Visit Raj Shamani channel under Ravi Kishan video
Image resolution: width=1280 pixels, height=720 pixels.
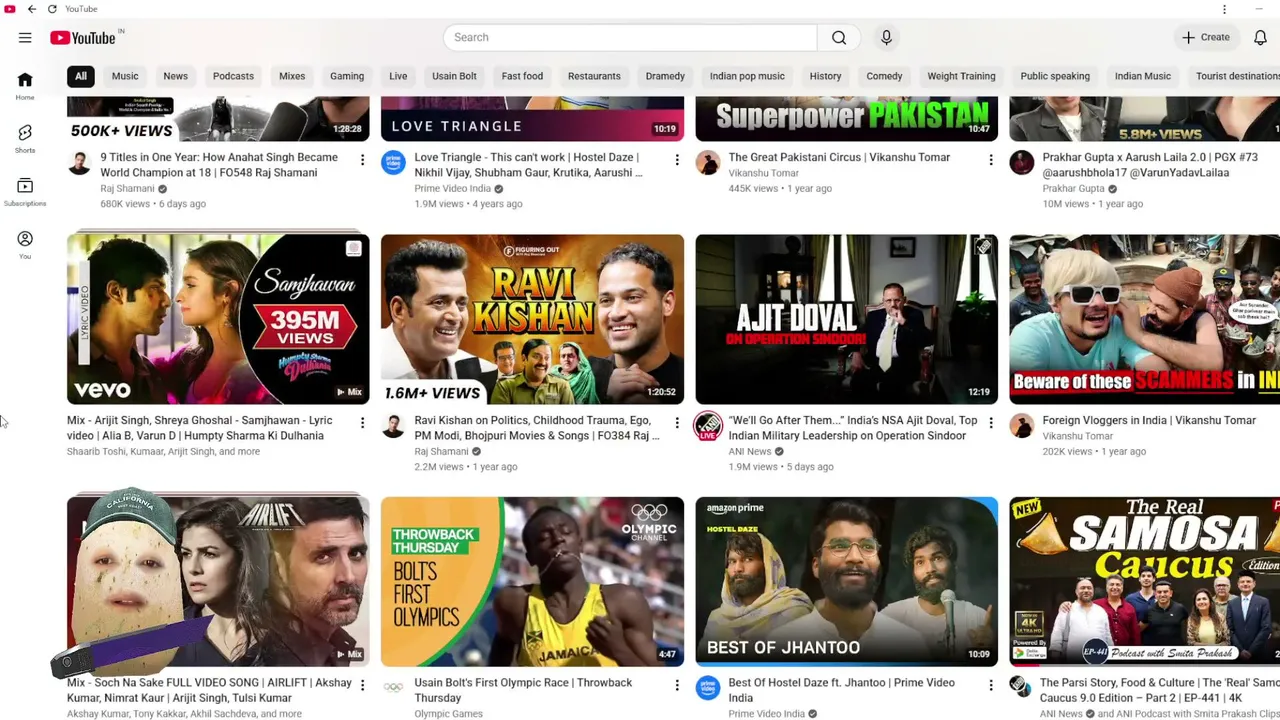[x=441, y=451]
